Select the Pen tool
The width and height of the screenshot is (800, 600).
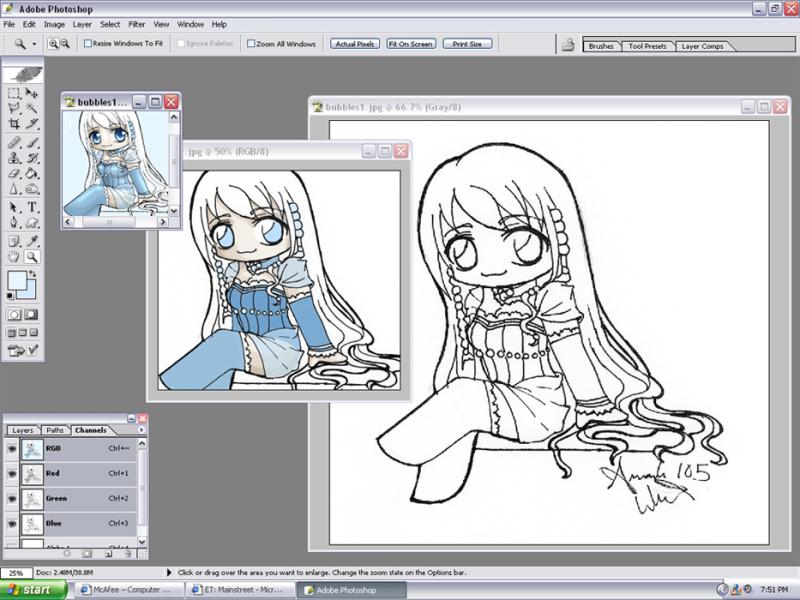[14, 223]
